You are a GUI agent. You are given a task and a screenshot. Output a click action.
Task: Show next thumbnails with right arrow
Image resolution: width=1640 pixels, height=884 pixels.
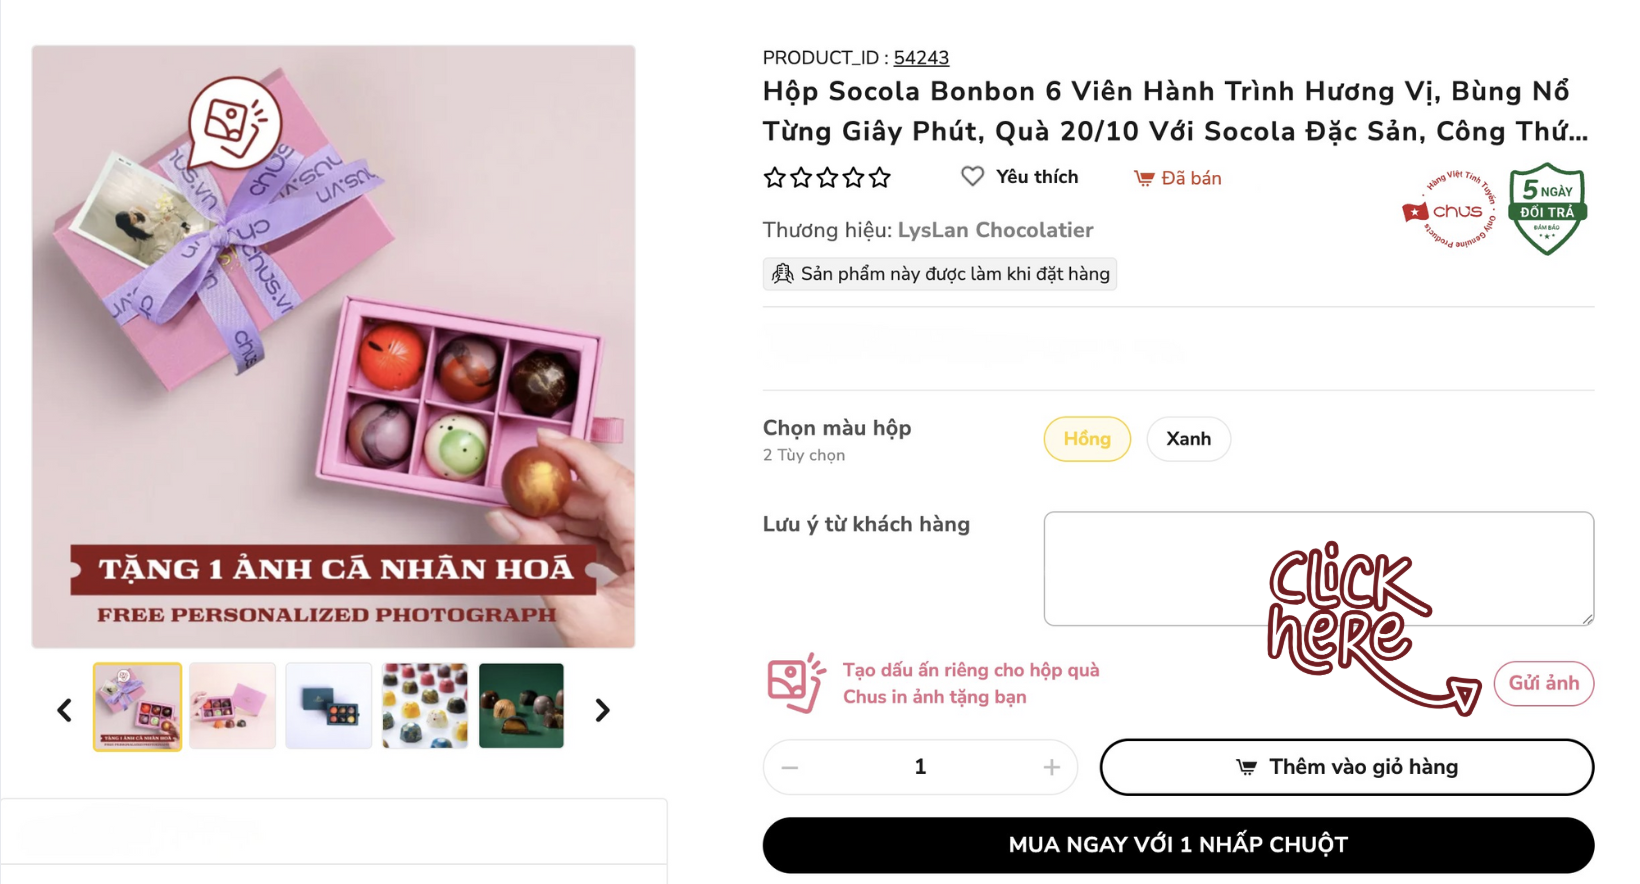click(x=602, y=710)
